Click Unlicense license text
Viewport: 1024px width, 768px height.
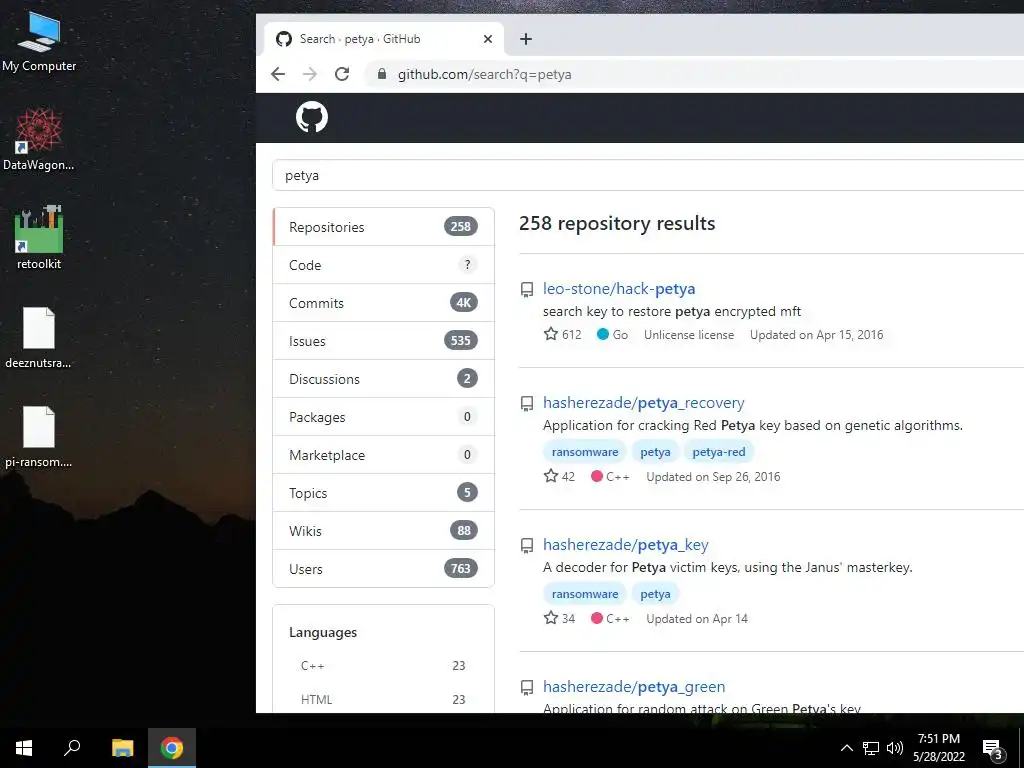[688, 334]
